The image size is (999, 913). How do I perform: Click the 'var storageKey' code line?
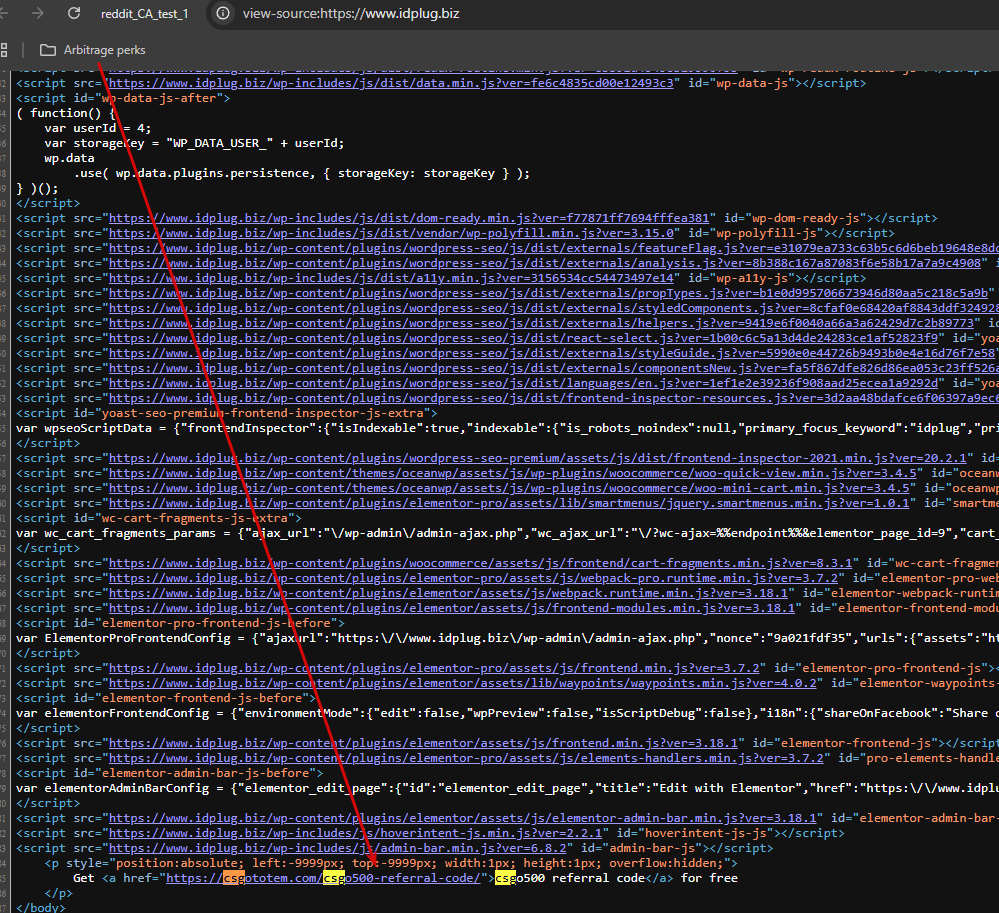click(x=194, y=143)
